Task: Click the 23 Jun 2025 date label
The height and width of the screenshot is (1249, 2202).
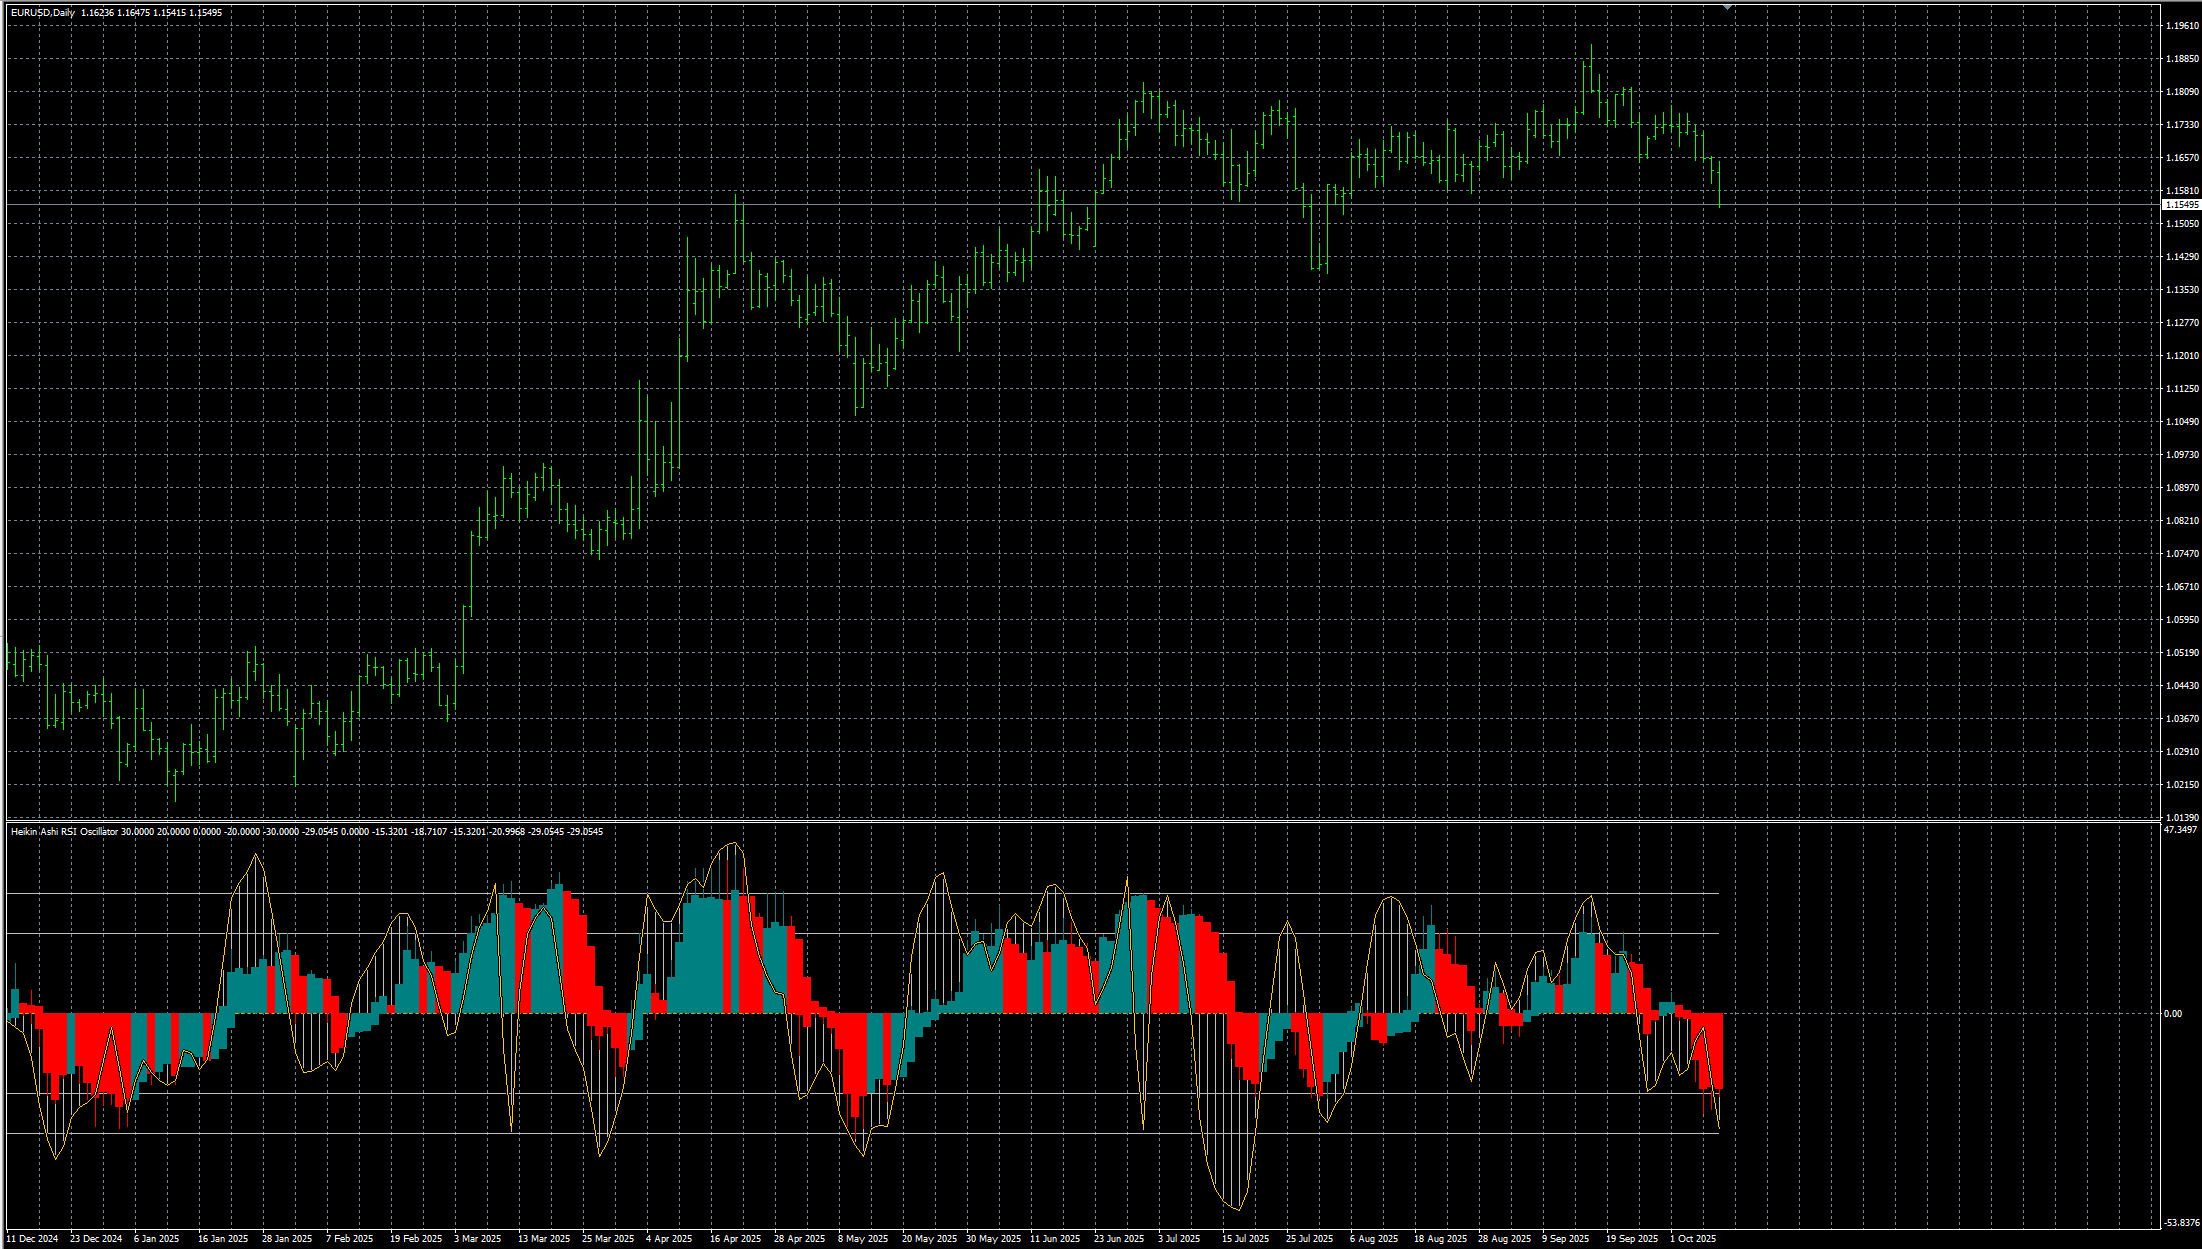Action: (1119, 1239)
